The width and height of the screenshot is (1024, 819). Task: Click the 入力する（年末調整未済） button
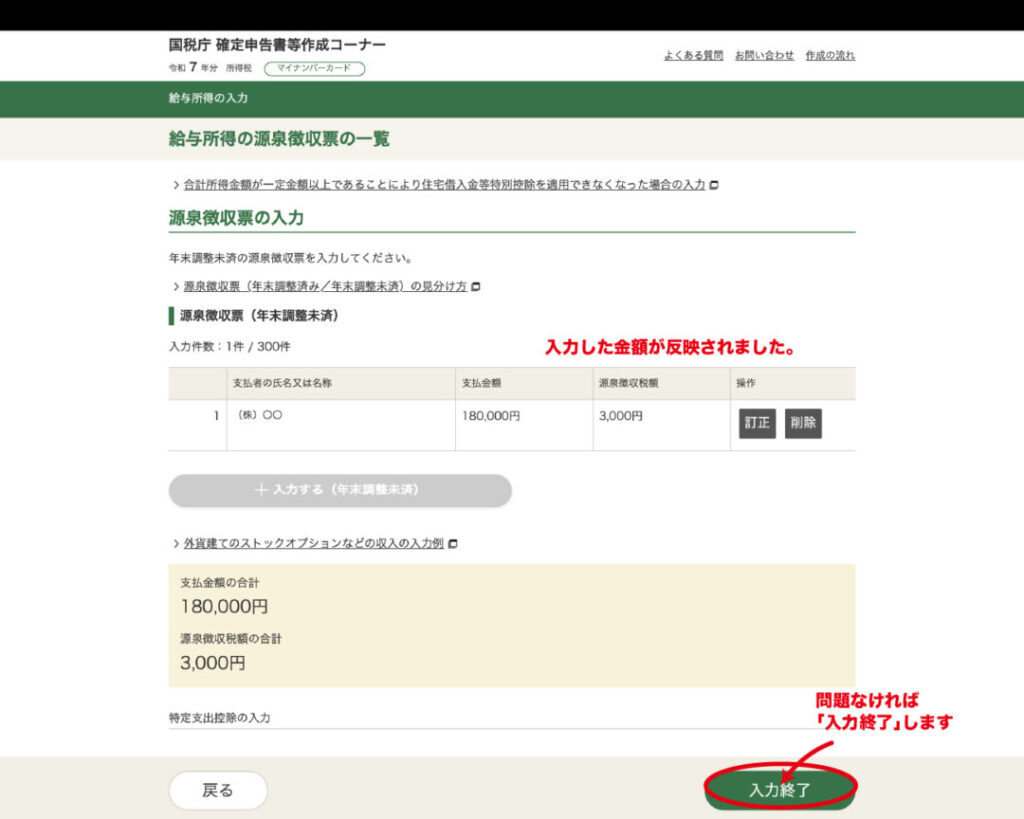pos(340,491)
